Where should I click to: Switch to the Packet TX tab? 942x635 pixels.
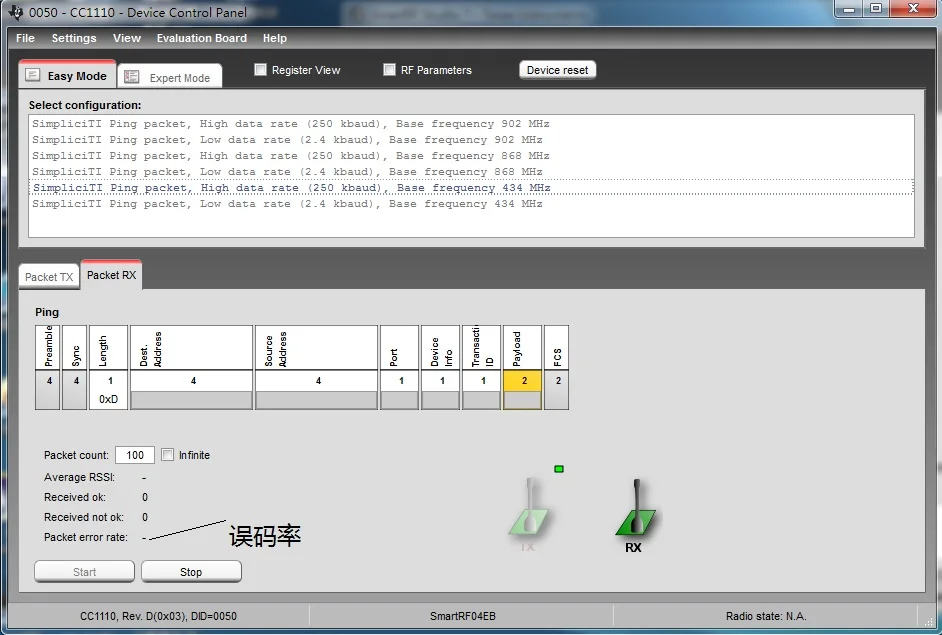click(49, 277)
